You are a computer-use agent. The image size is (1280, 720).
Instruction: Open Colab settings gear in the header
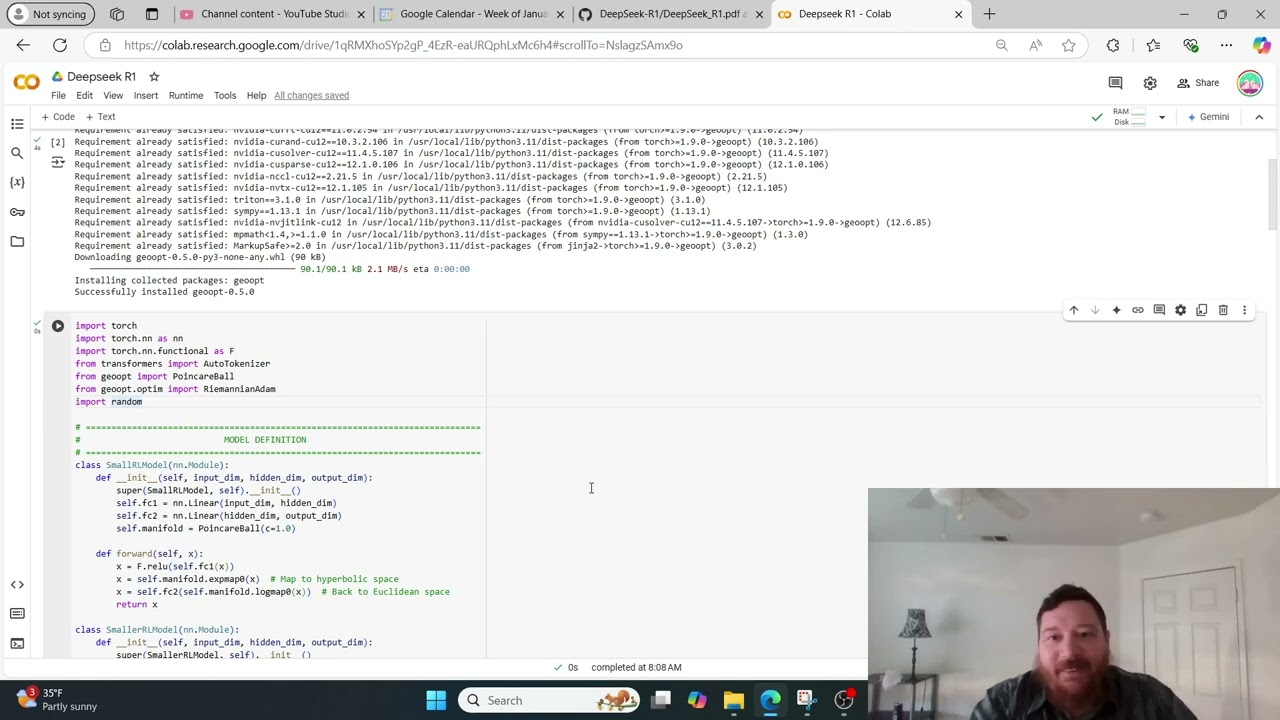pyautogui.click(x=1150, y=83)
